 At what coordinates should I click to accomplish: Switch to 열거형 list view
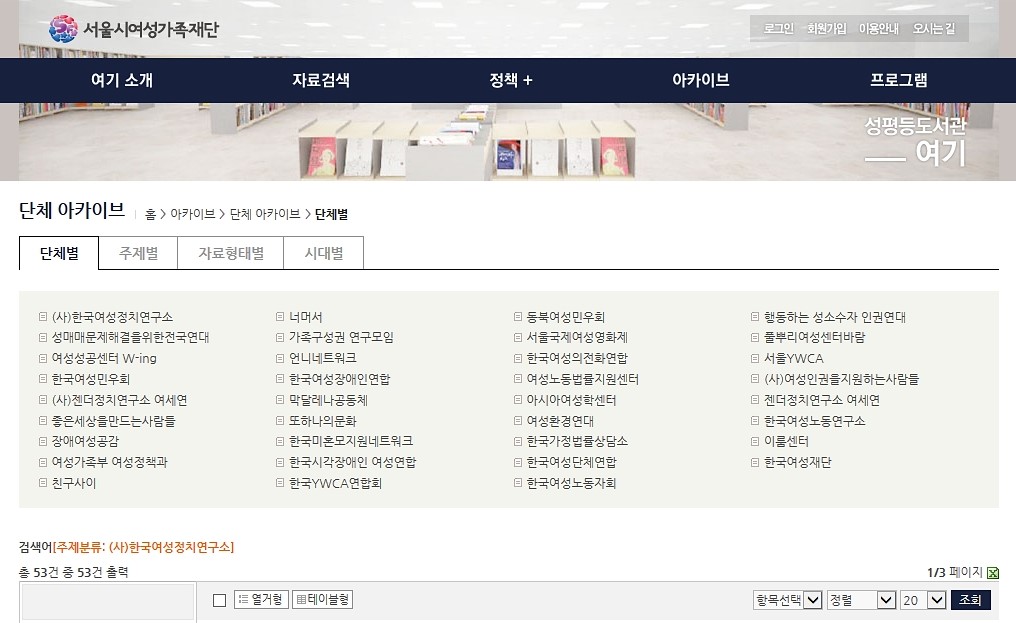click(x=261, y=600)
